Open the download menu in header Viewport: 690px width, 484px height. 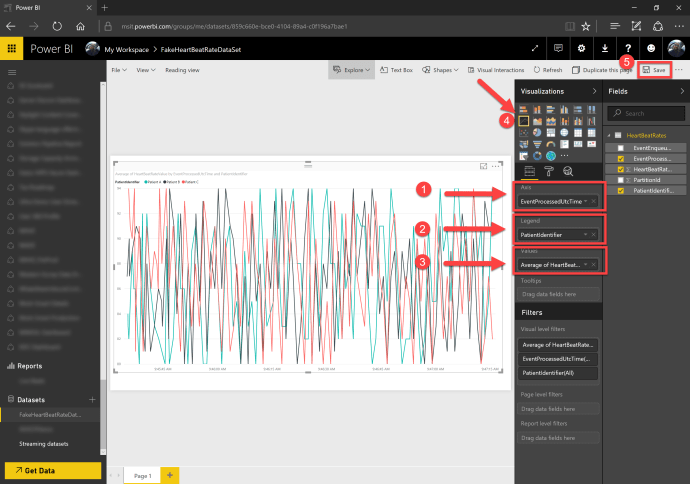coord(605,48)
